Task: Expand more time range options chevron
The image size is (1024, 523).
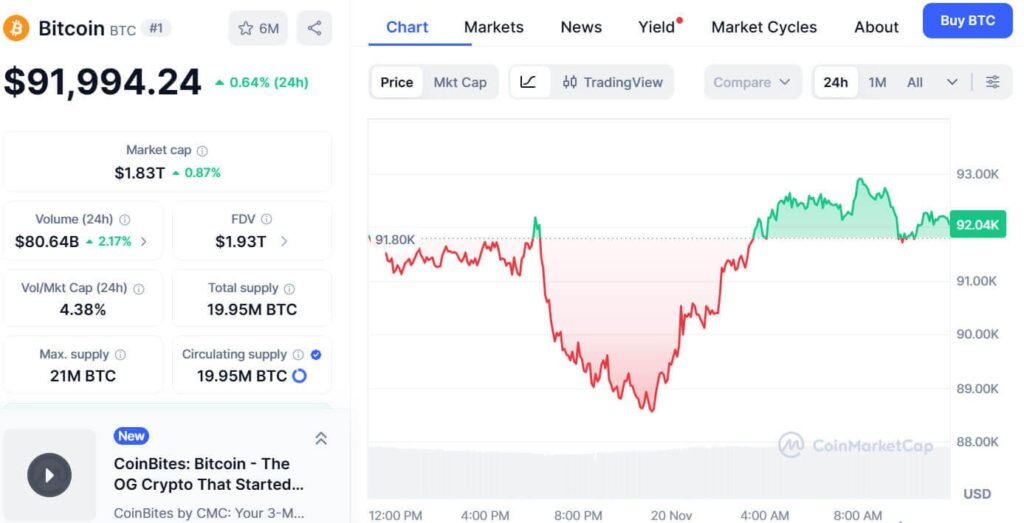Action: (x=952, y=82)
